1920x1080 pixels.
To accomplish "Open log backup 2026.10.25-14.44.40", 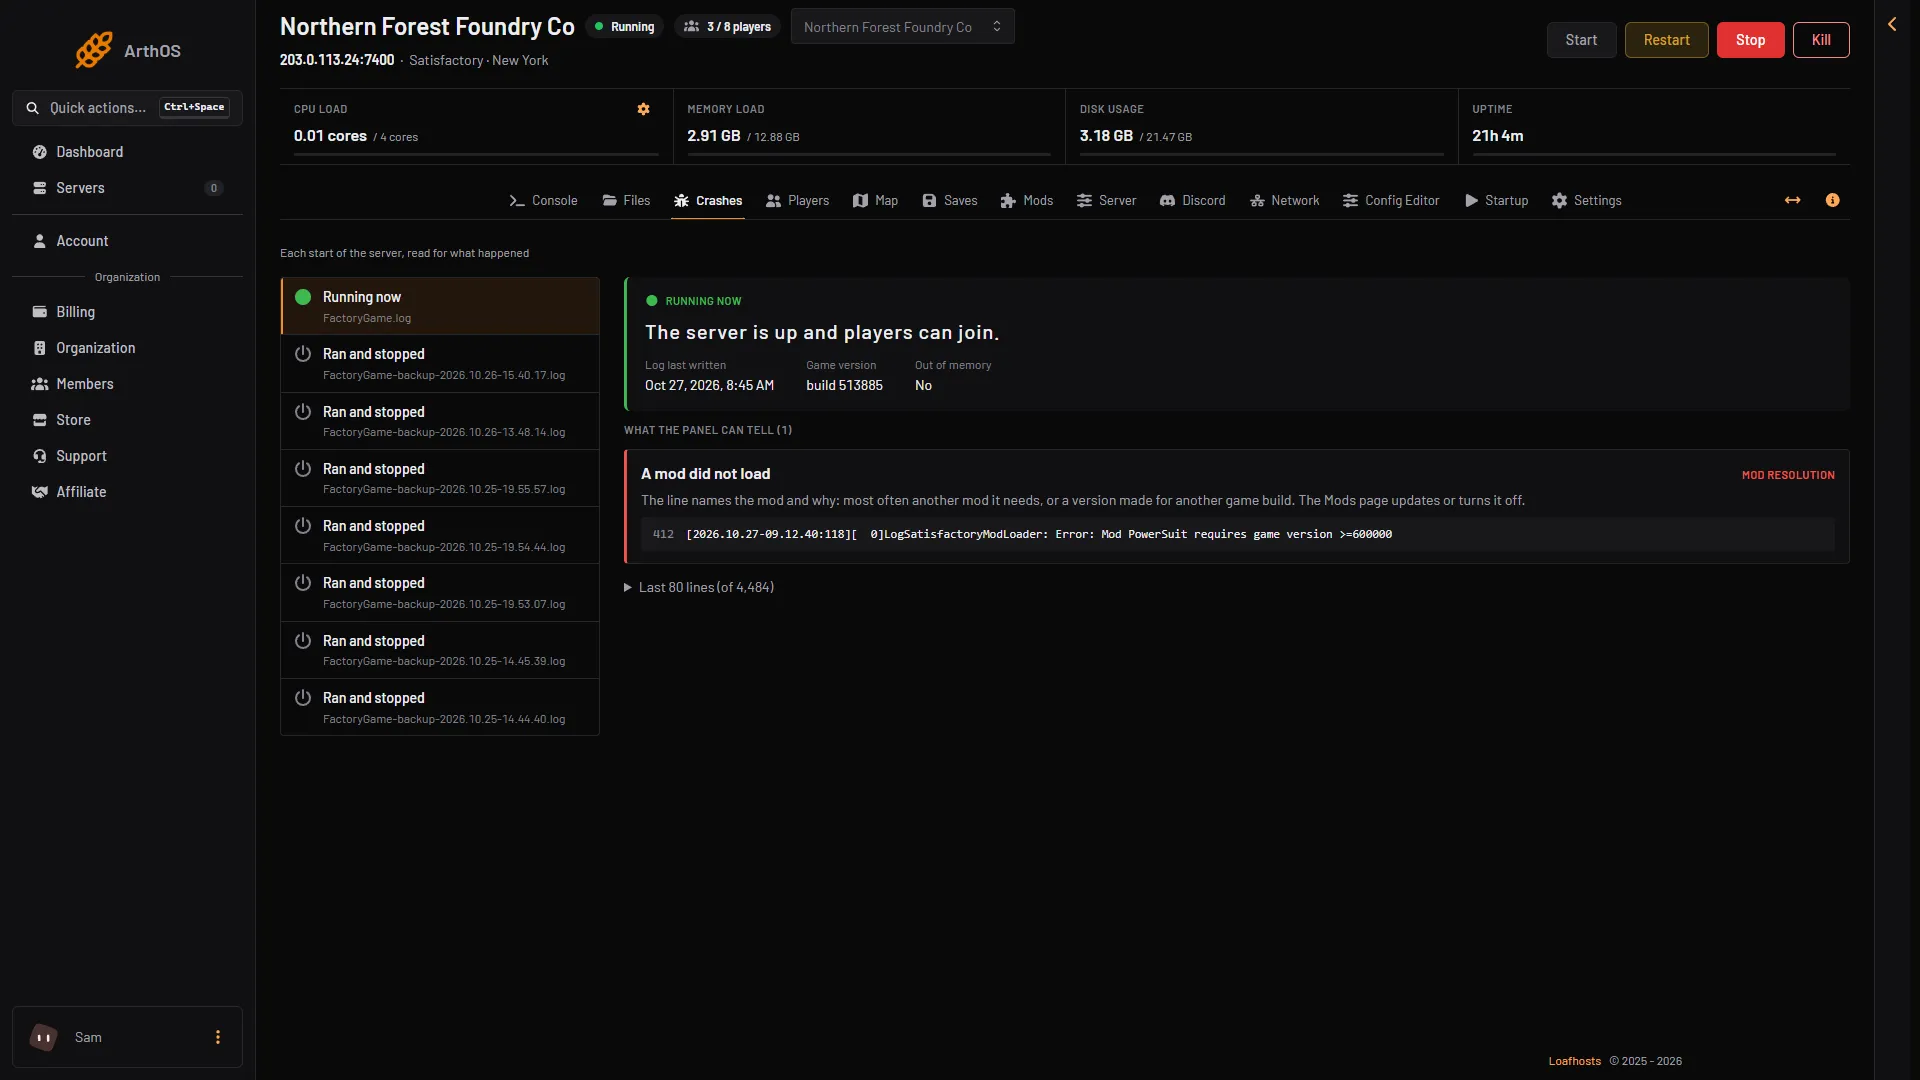I will 440,707.
